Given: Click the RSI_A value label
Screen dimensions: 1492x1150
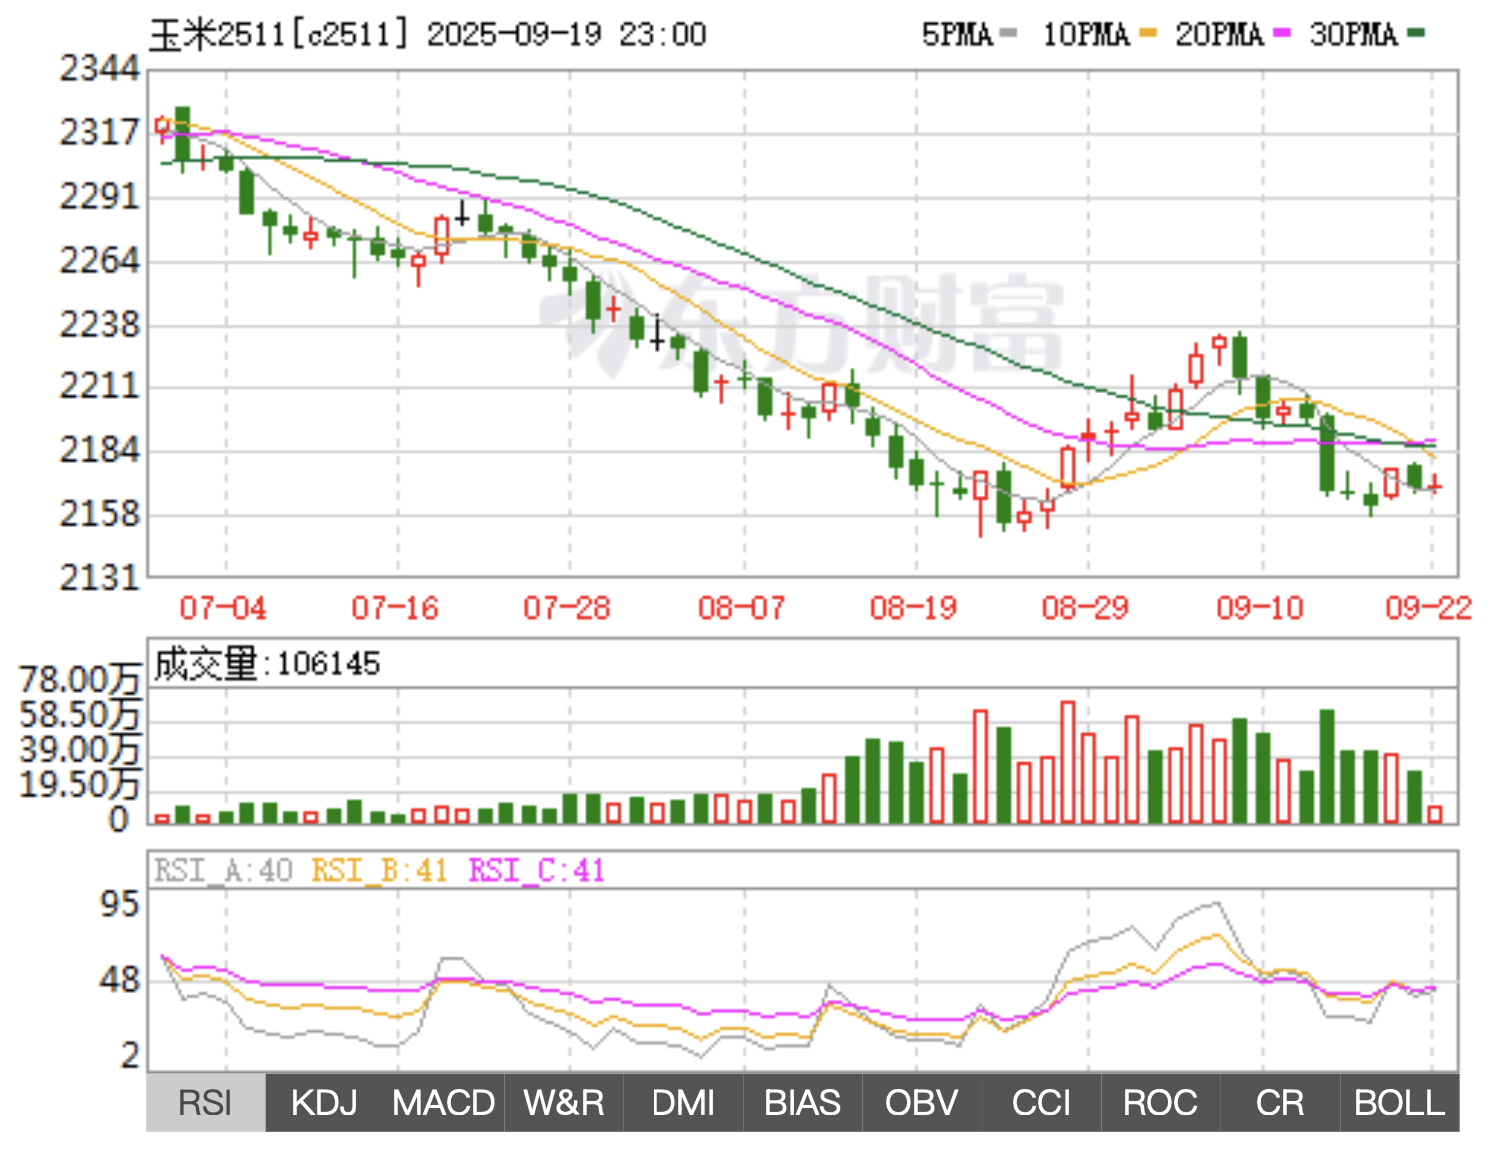Looking at the screenshot, I should click(223, 871).
